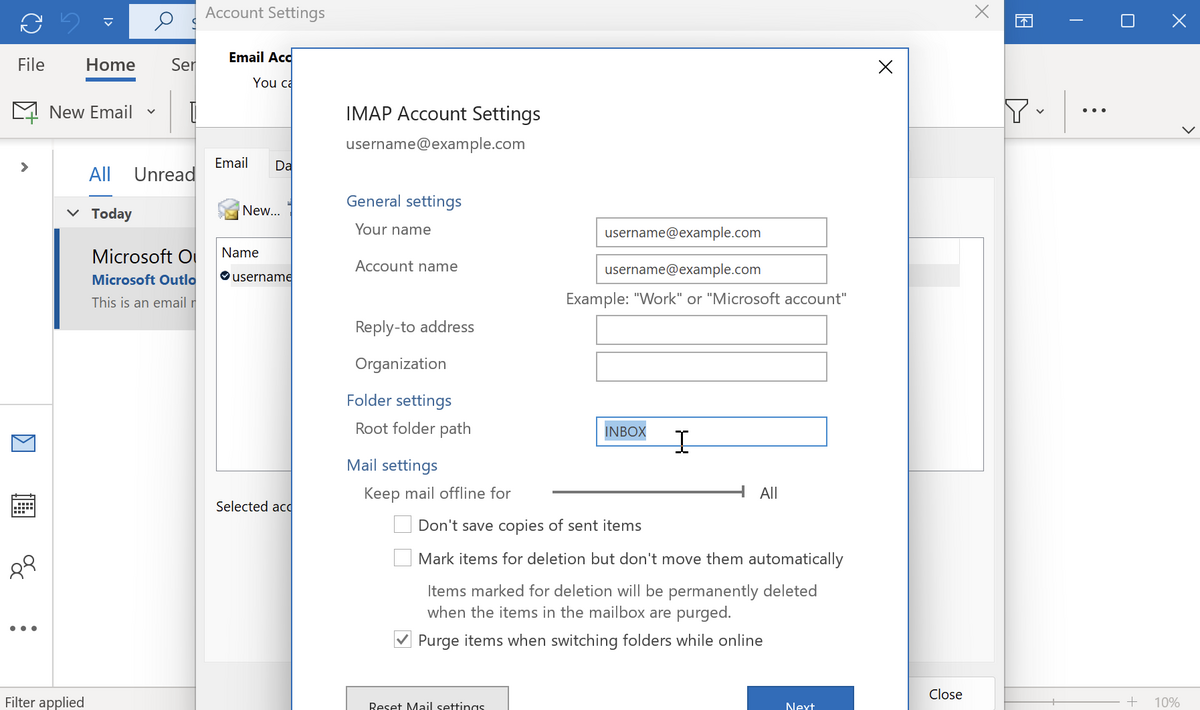Open the Filter dropdown arrow
Image resolution: width=1200 pixels, height=710 pixels.
point(1041,112)
